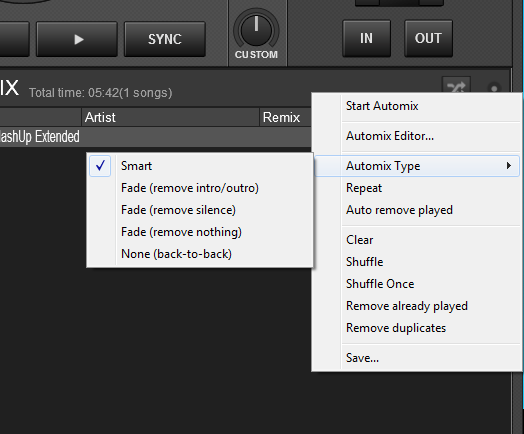The image size is (524, 434).
Task: Click the shuffle icon in the automix header
Action: tap(456, 85)
